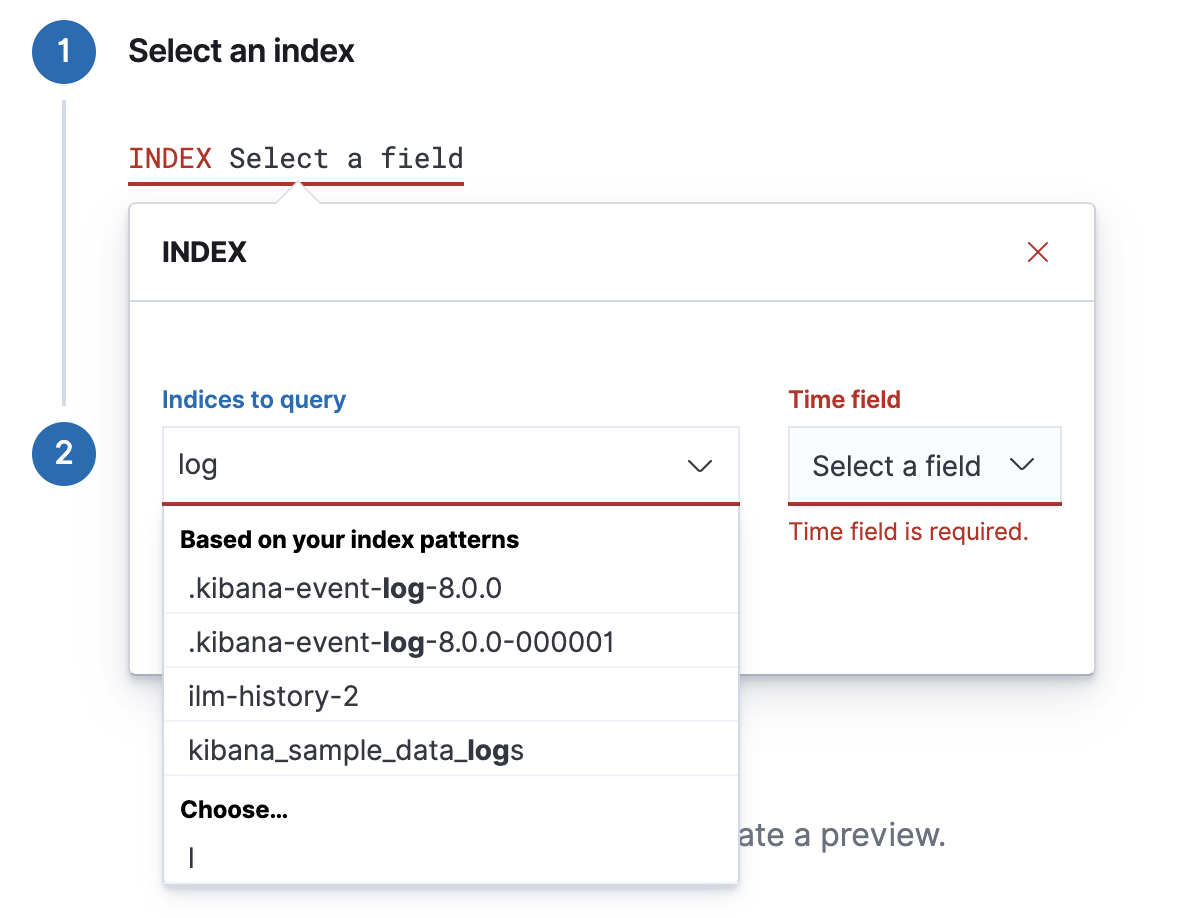
Task: Close the INDEX configuration popup
Action: click(x=1037, y=252)
